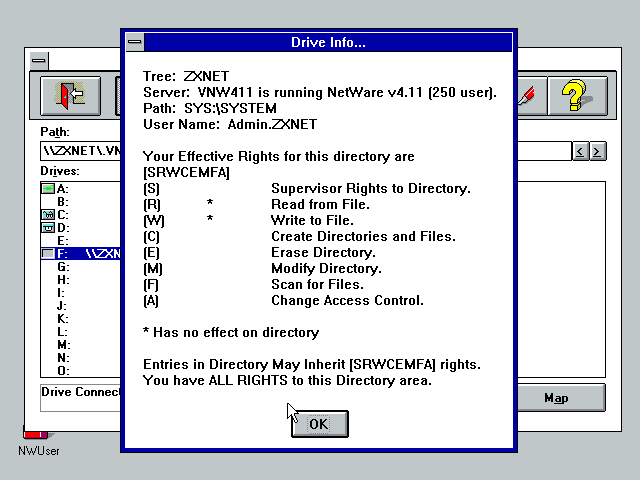Click the floppy drive icon beside A:
Screen dimensions: 640x480
pyautogui.click(x=48, y=189)
